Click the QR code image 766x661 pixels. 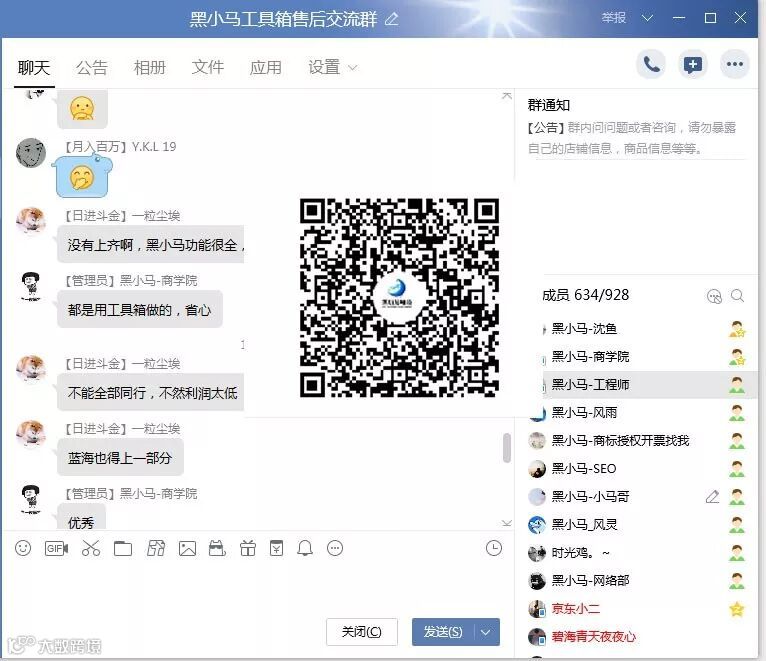(x=399, y=298)
